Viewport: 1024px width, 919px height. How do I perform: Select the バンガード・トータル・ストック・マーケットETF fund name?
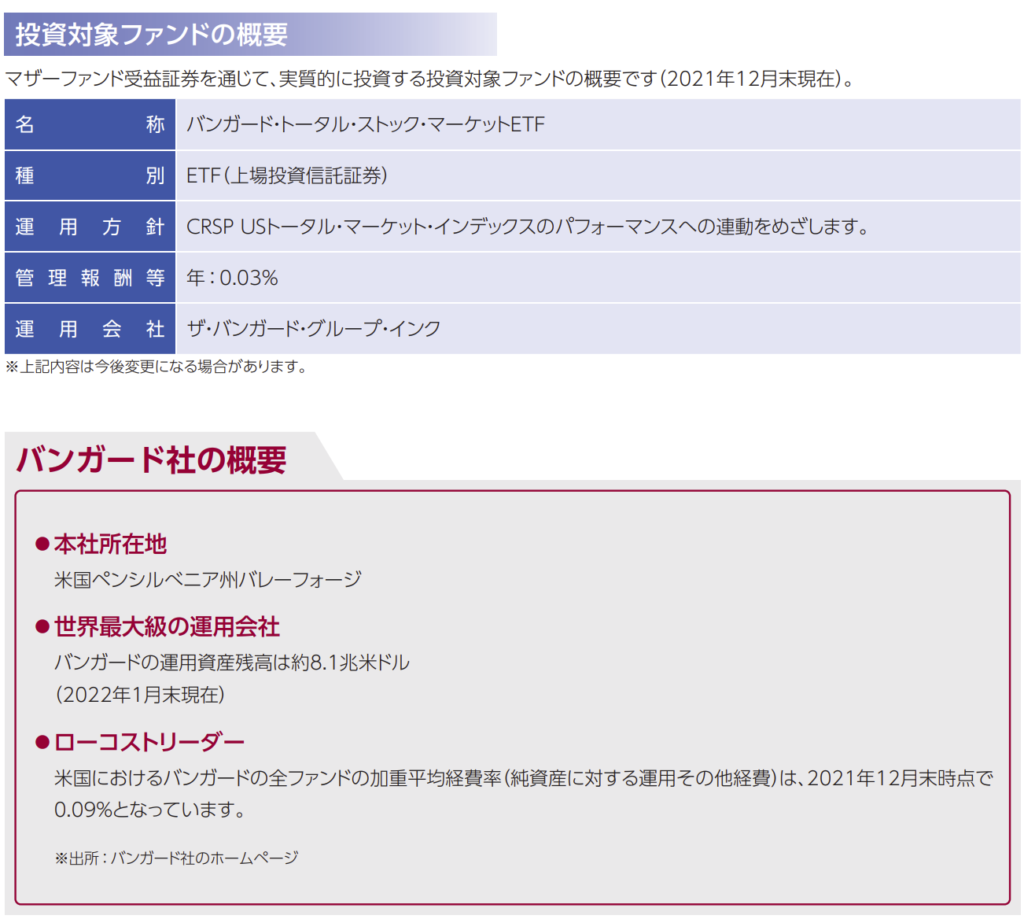366,125
